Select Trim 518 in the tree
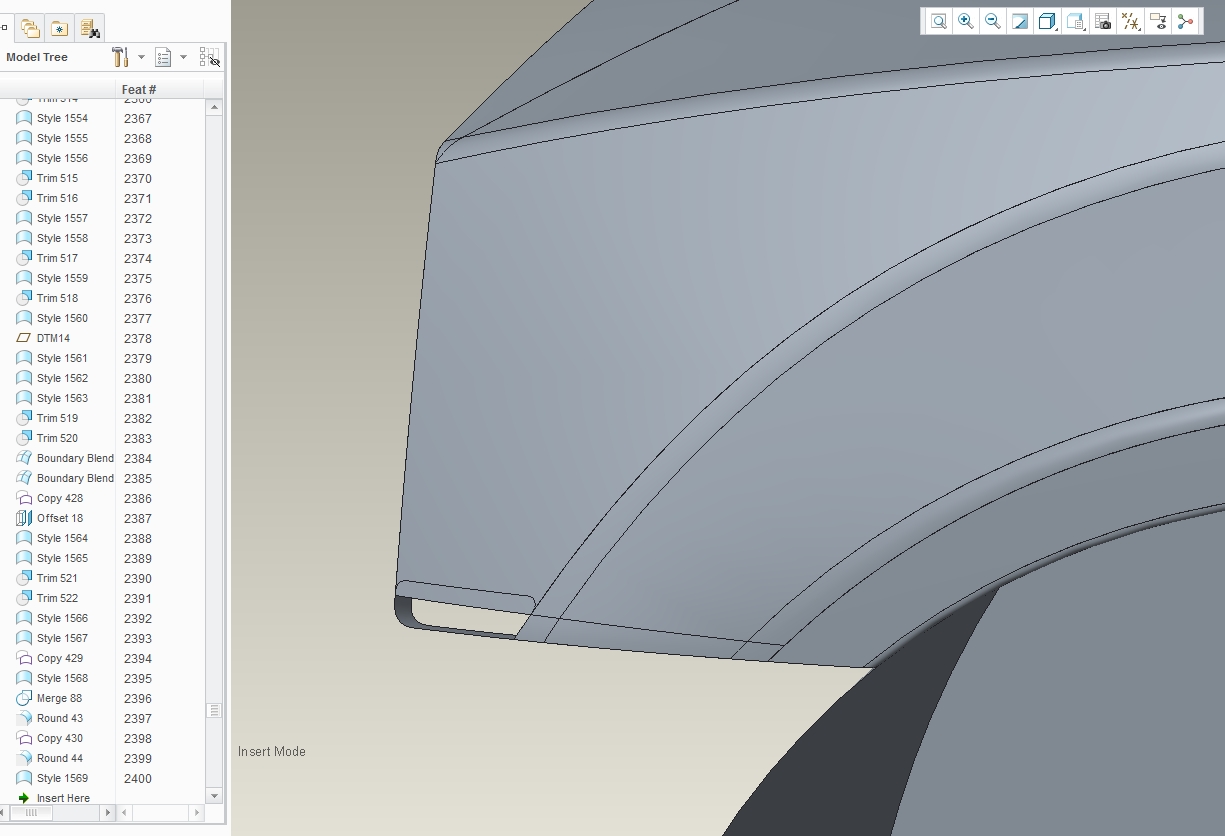 57,298
